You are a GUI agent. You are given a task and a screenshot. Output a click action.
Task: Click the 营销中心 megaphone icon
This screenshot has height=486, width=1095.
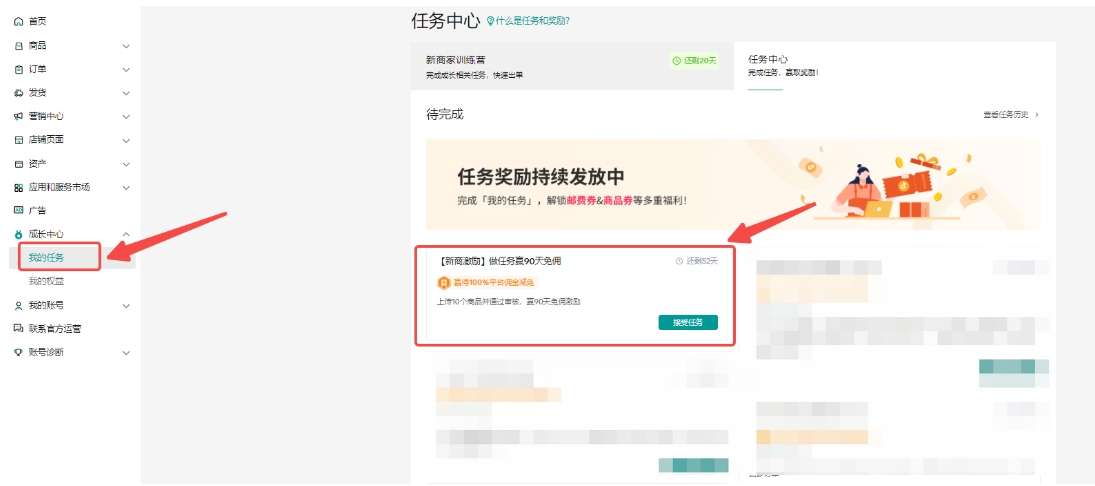pos(18,116)
